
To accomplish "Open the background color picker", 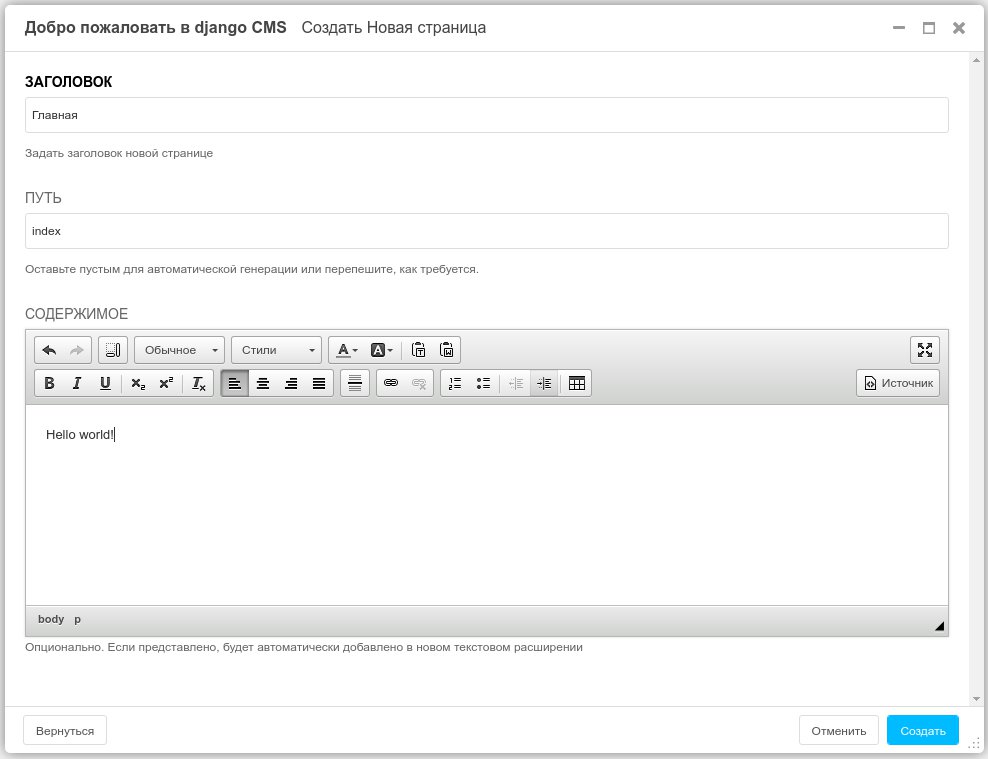I will (x=381, y=350).
